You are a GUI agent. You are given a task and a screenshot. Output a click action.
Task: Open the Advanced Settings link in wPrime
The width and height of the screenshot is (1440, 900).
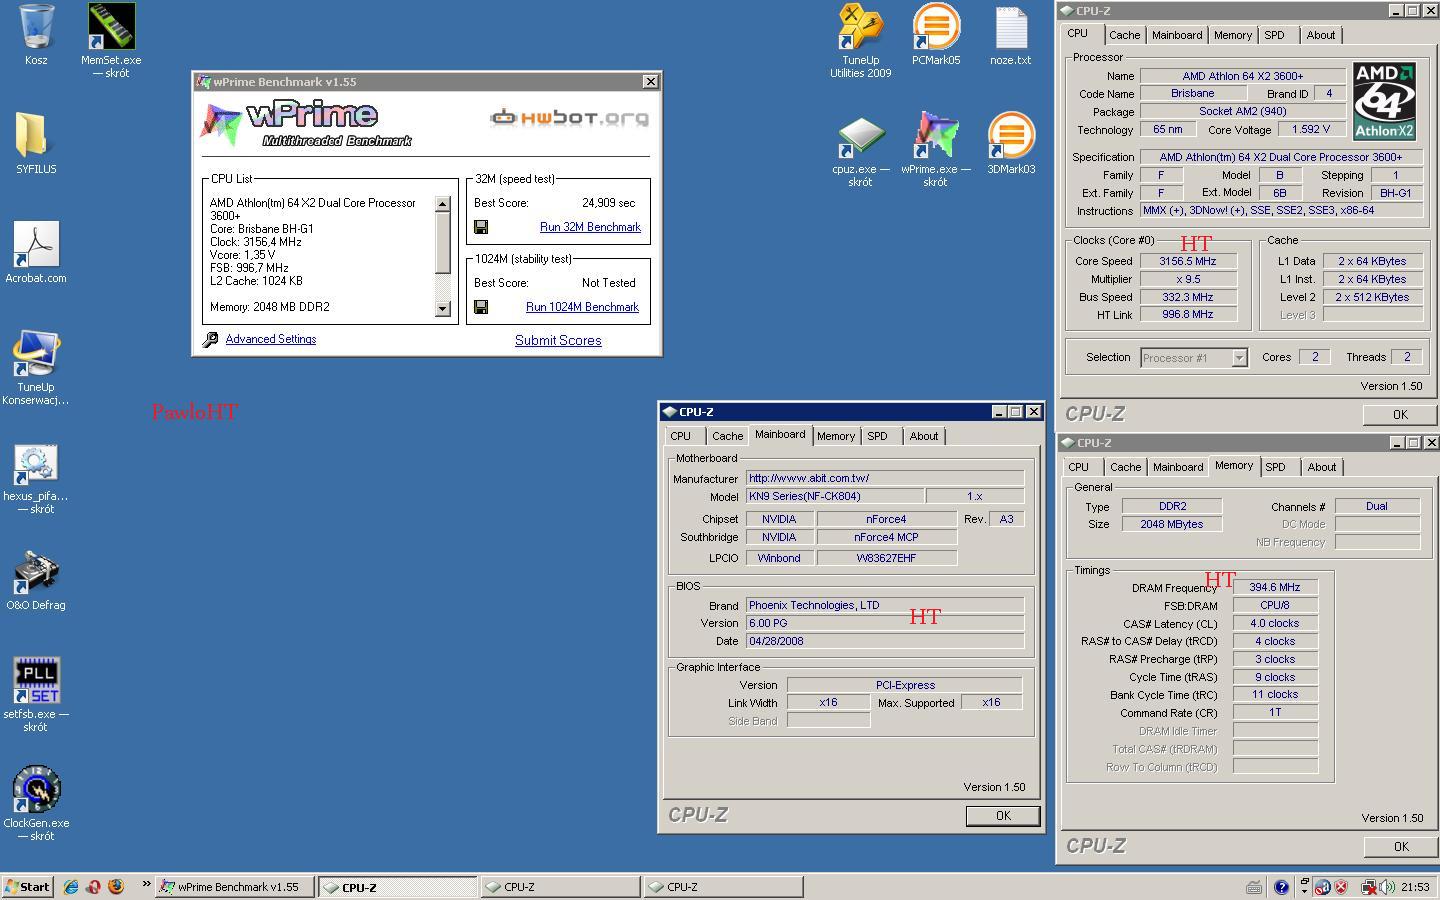click(x=271, y=339)
